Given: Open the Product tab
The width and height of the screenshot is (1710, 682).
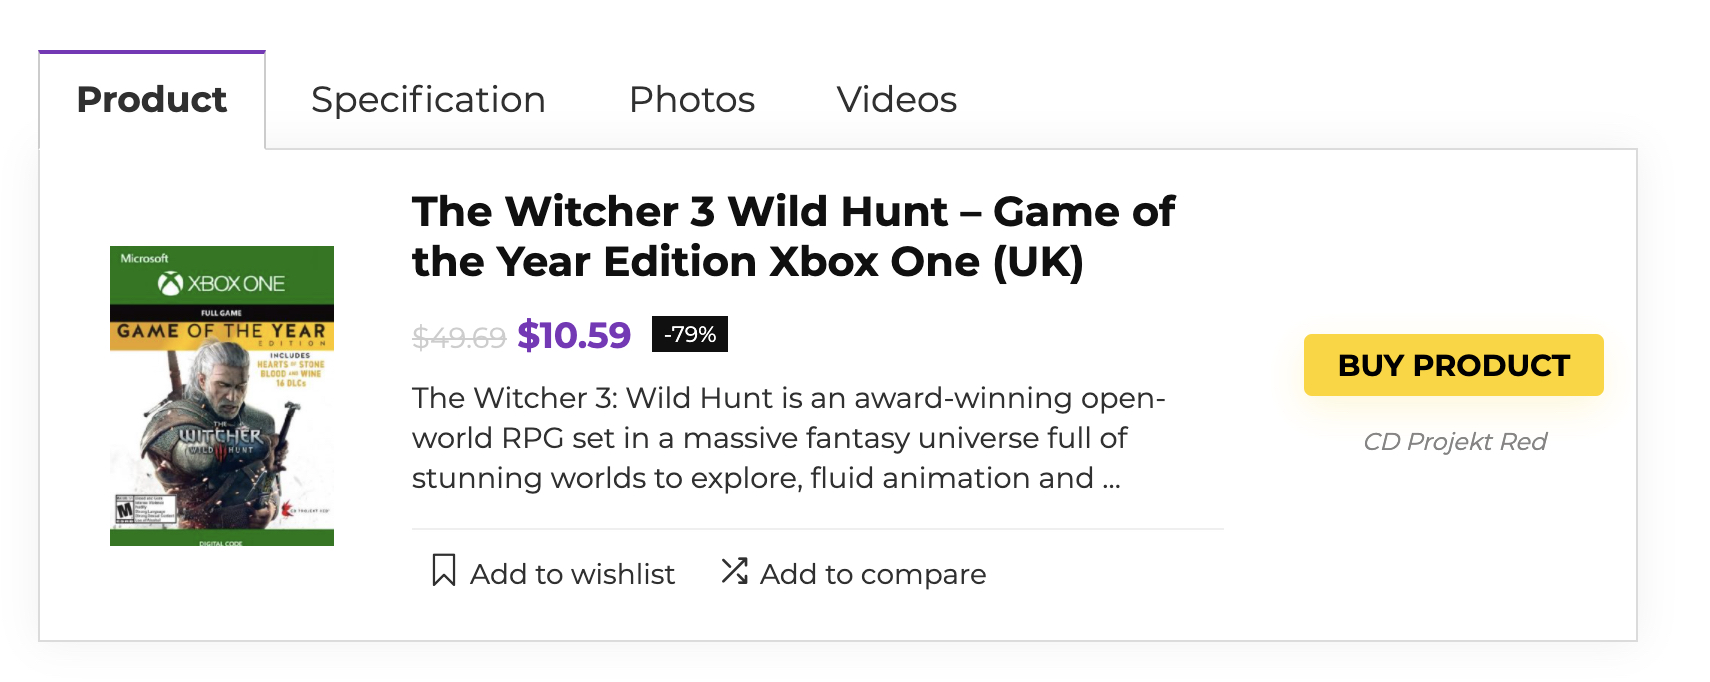Looking at the screenshot, I should click(x=152, y=100).
